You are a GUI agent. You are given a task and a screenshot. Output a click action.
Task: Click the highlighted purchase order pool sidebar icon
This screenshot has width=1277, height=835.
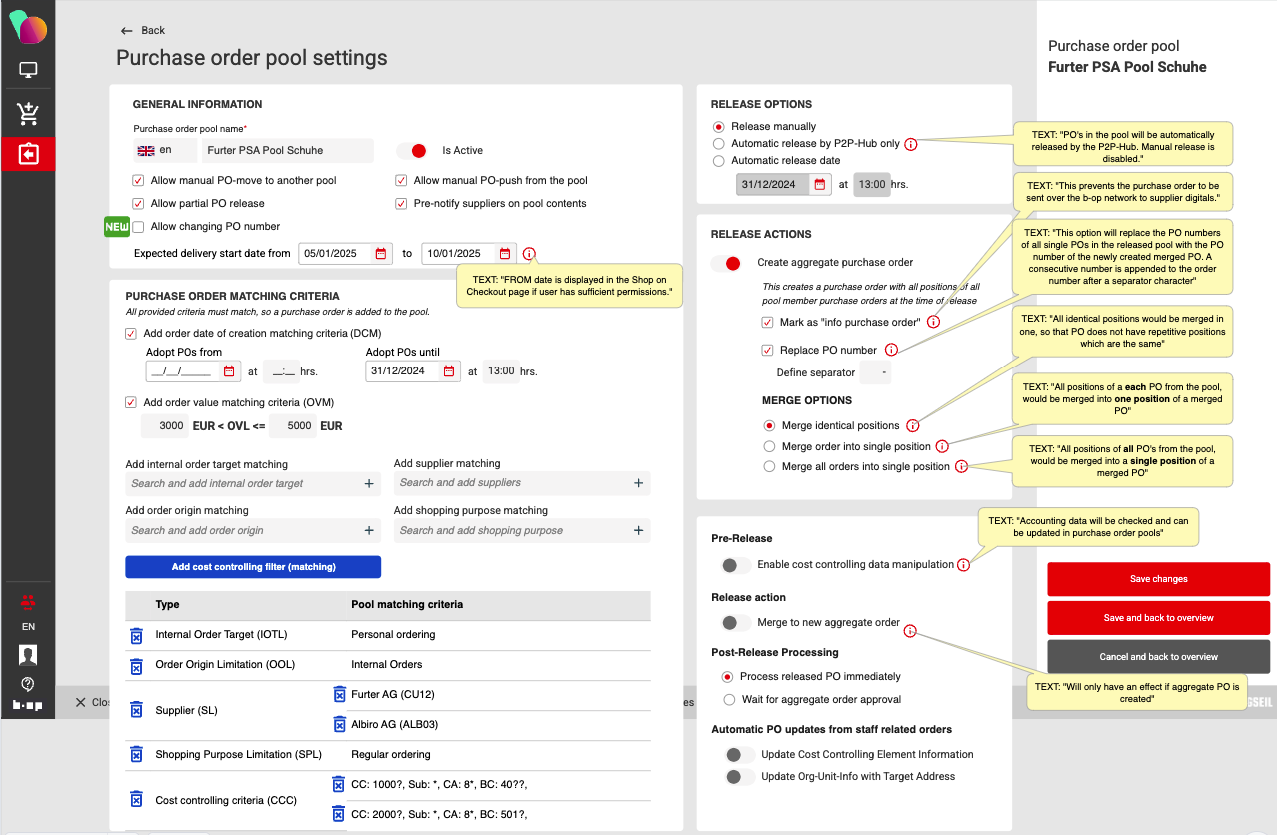pyautogui.click(x=28, y=155)
